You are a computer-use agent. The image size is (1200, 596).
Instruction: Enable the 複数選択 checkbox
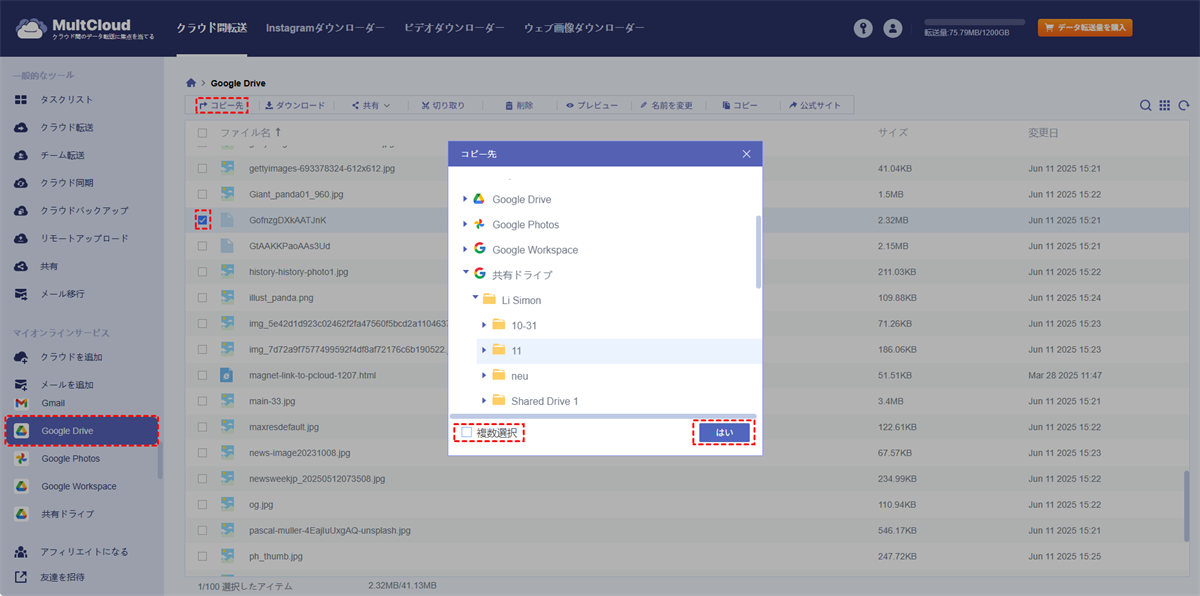tap(466, 433)
